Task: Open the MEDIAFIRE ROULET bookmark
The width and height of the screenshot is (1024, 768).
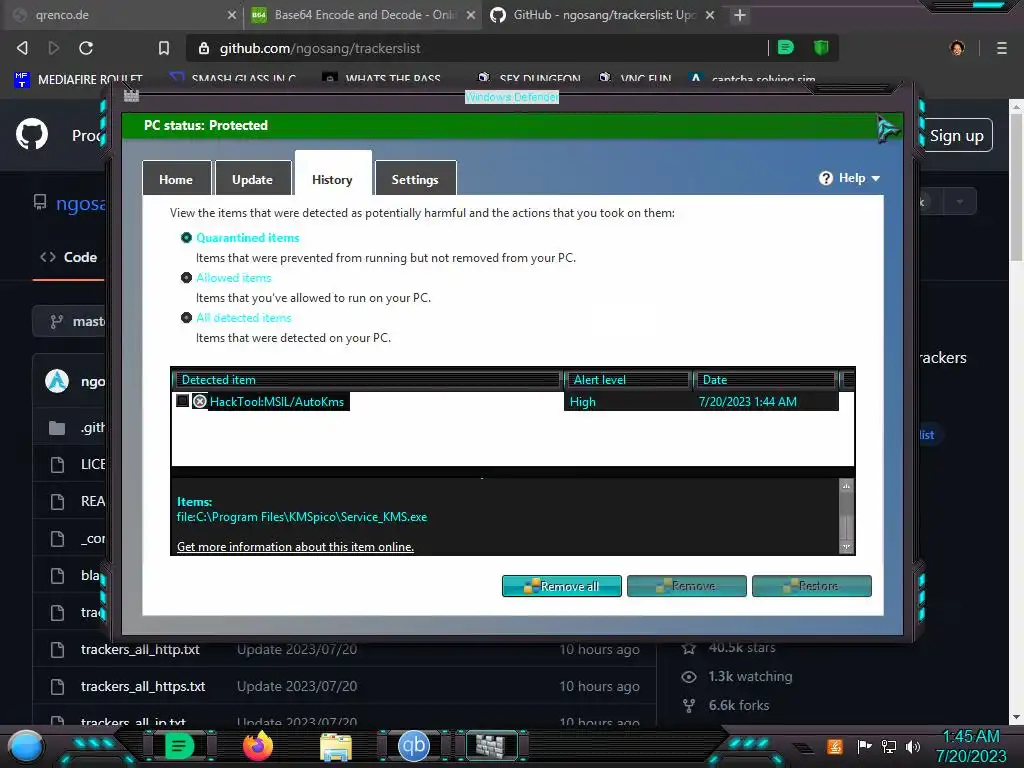Action: point(78,80)
